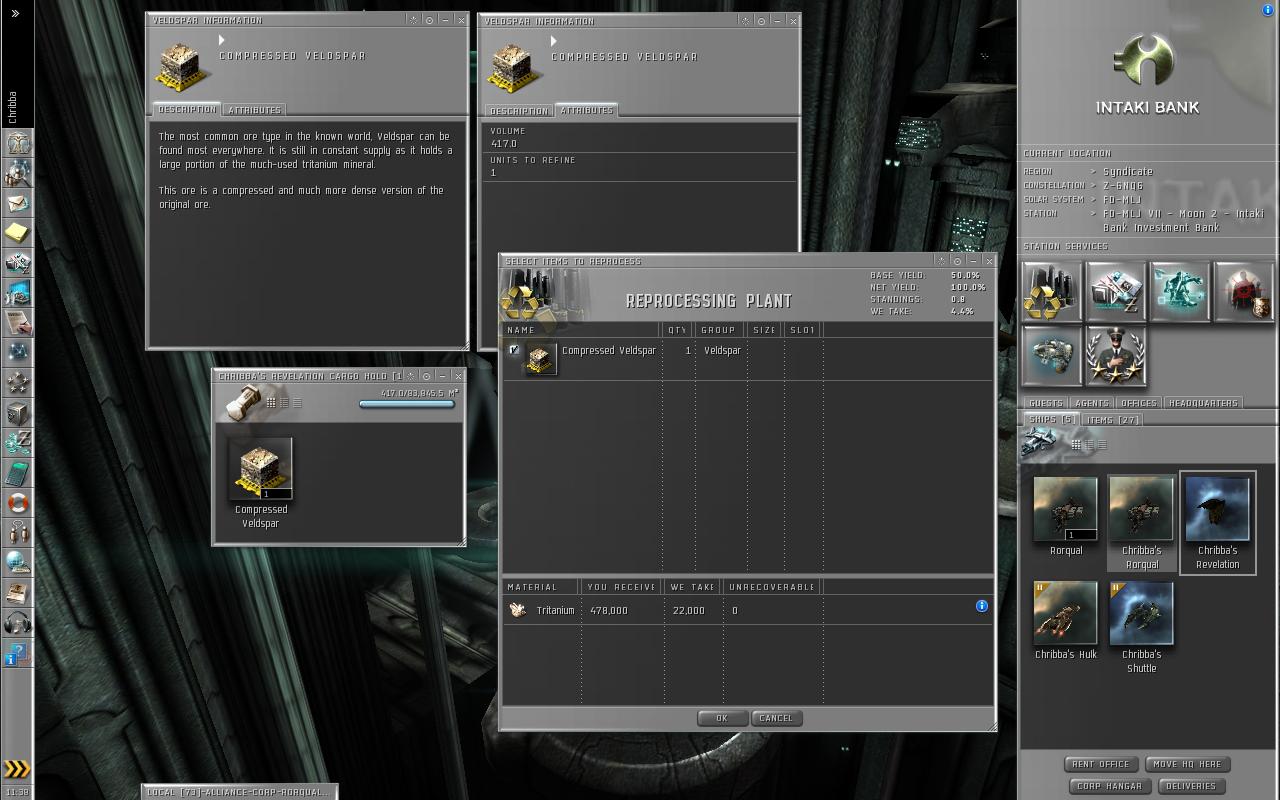Screen dimensions: 1280x800
Task: Cancel the reprocessing dialog
Action: click(776, 718)
